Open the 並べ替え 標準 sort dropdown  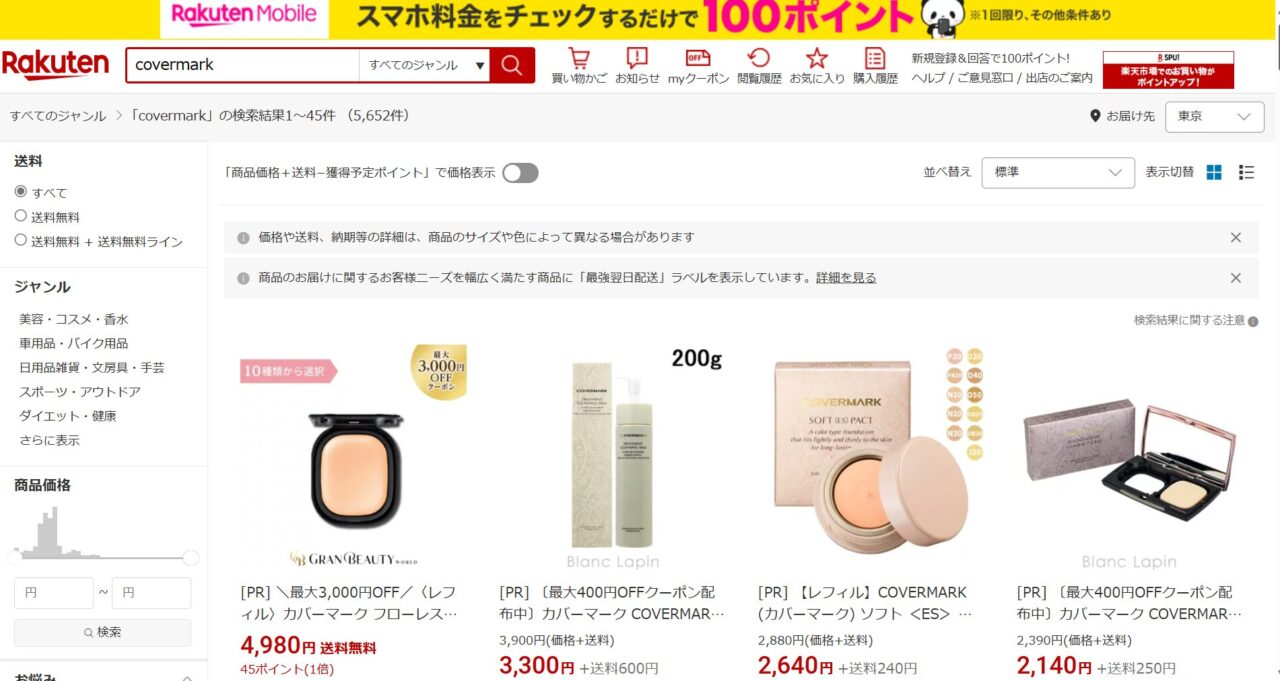coord(1058,173)
